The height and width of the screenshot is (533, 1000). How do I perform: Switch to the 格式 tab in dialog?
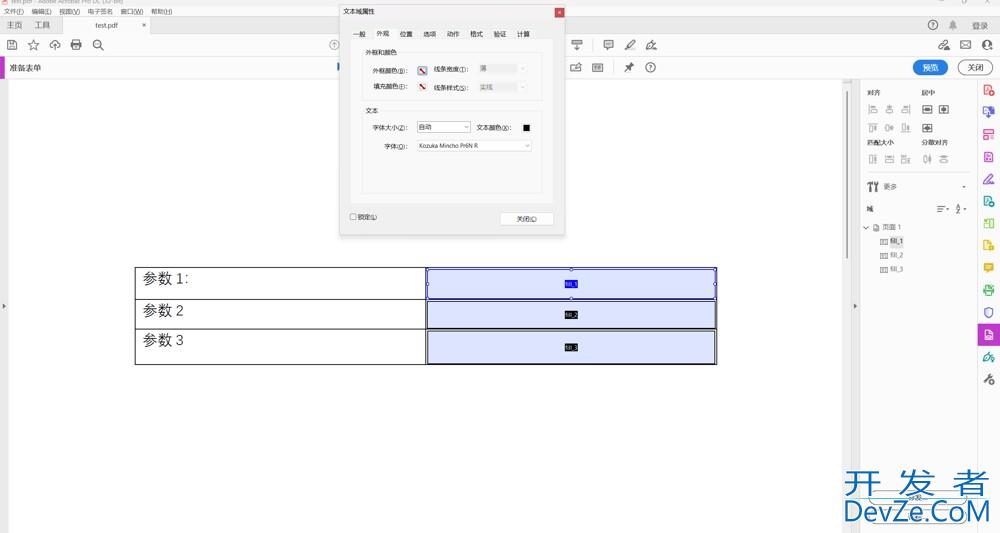pyautogui.click(x=476, y=34)
